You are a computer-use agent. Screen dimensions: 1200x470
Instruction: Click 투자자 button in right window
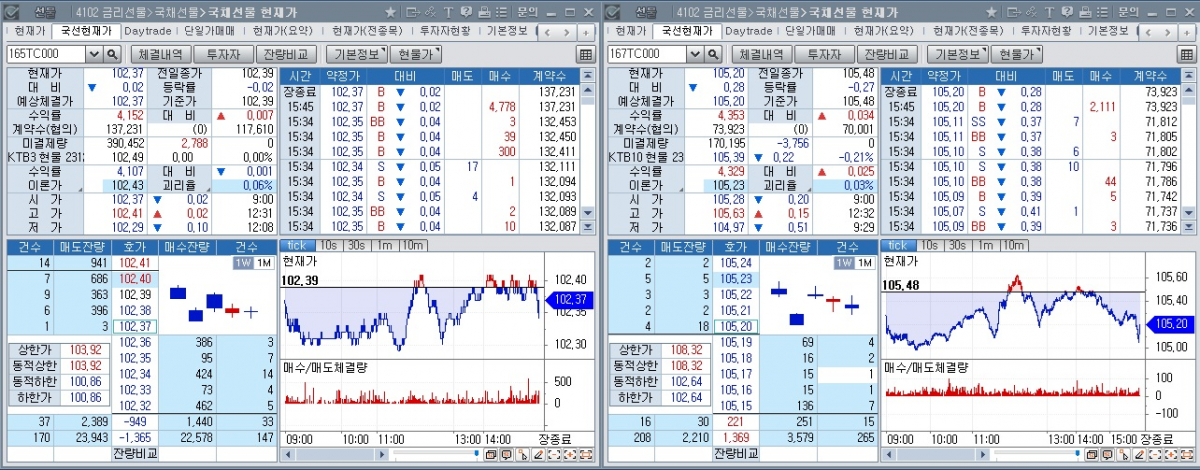[x=824, y=54]
